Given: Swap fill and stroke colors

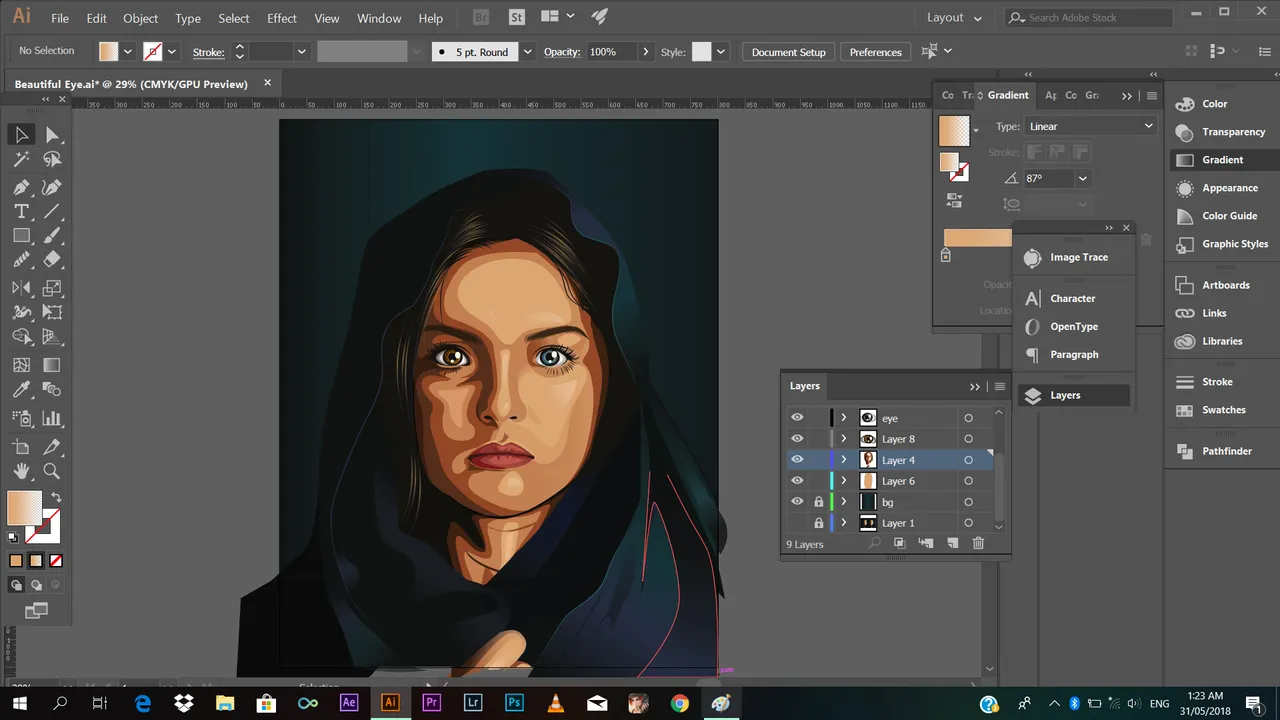Looking at the screenshot, I should tap(56, 497).
